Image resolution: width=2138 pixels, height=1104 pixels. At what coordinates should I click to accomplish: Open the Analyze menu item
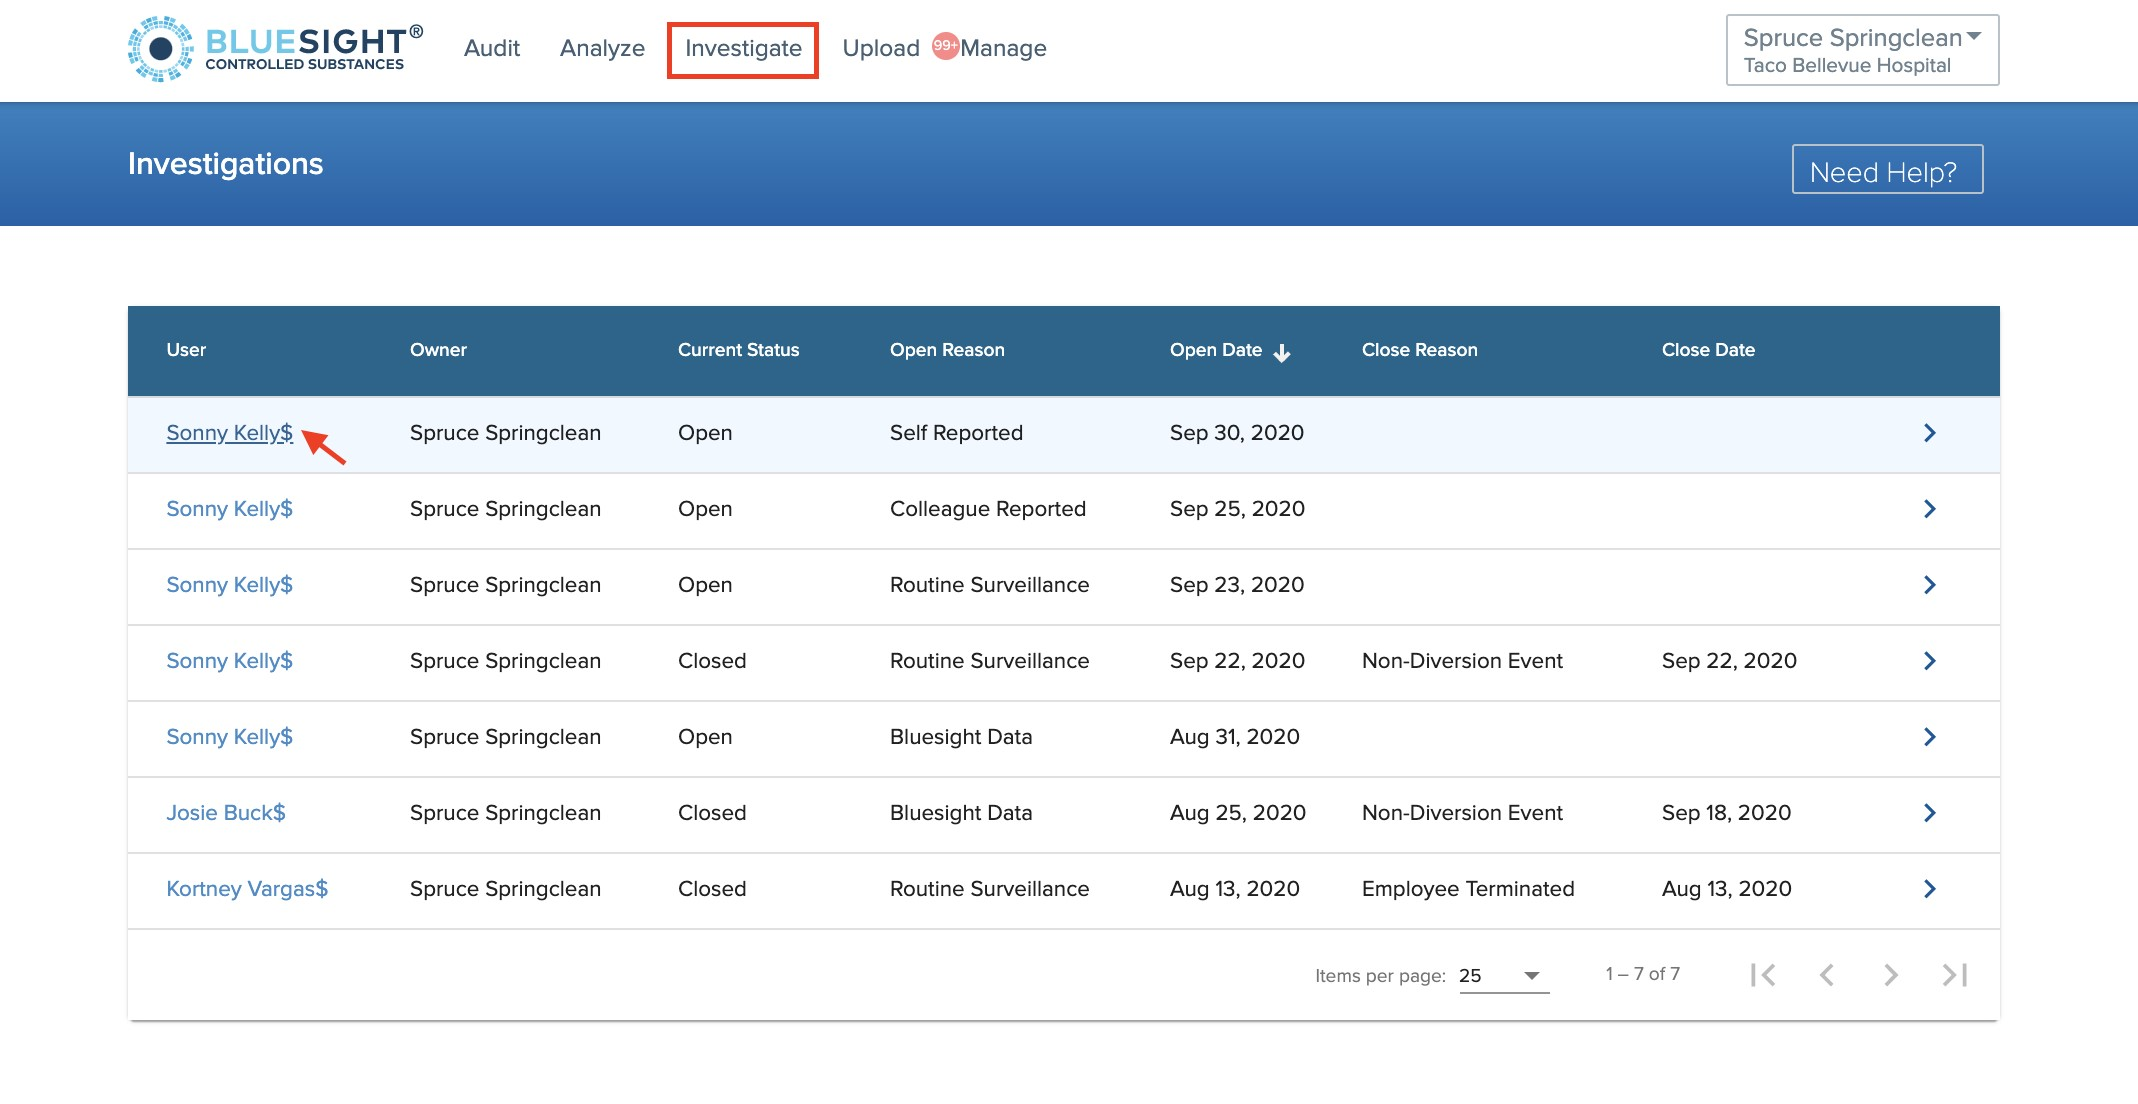(602, 48)
